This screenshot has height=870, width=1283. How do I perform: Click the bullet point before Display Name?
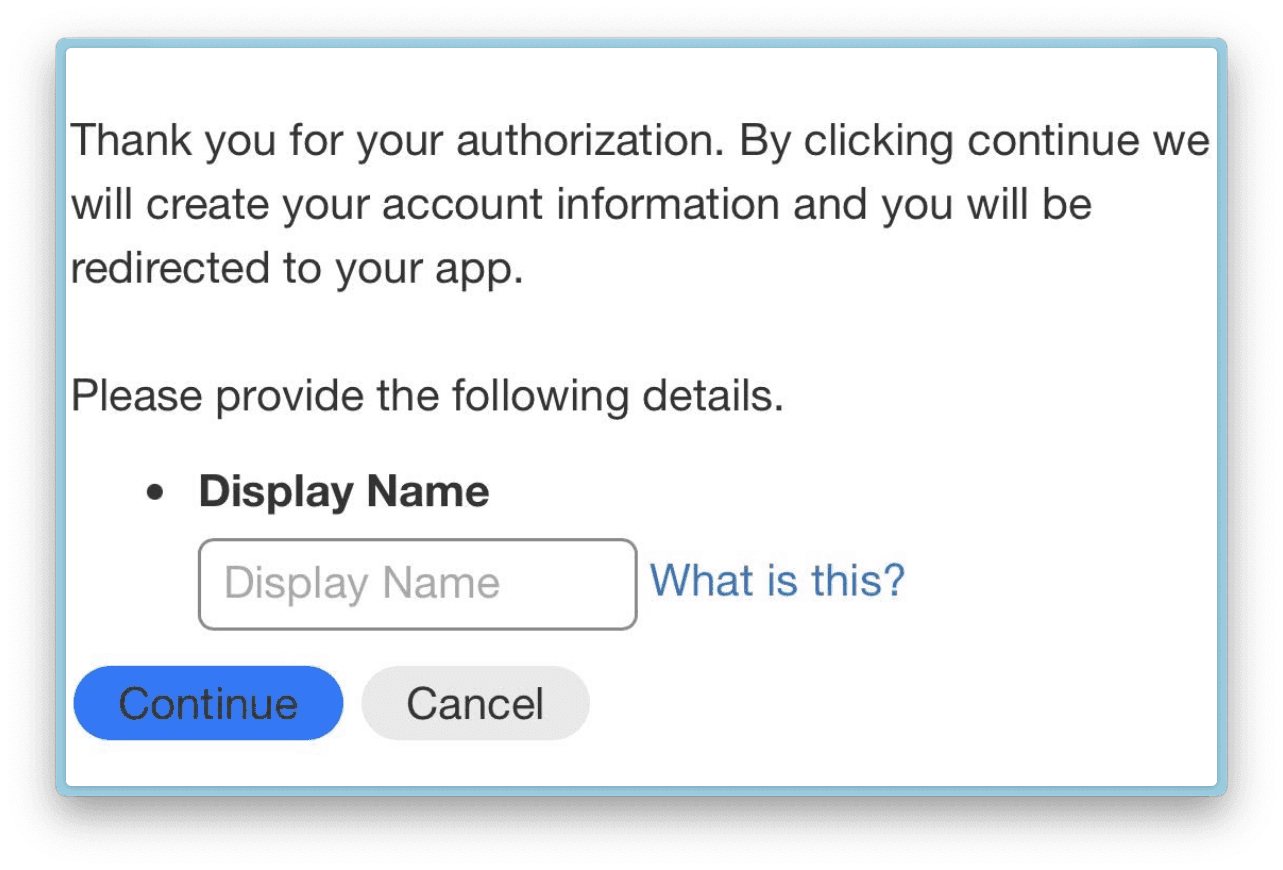click(x=154, y=493)
